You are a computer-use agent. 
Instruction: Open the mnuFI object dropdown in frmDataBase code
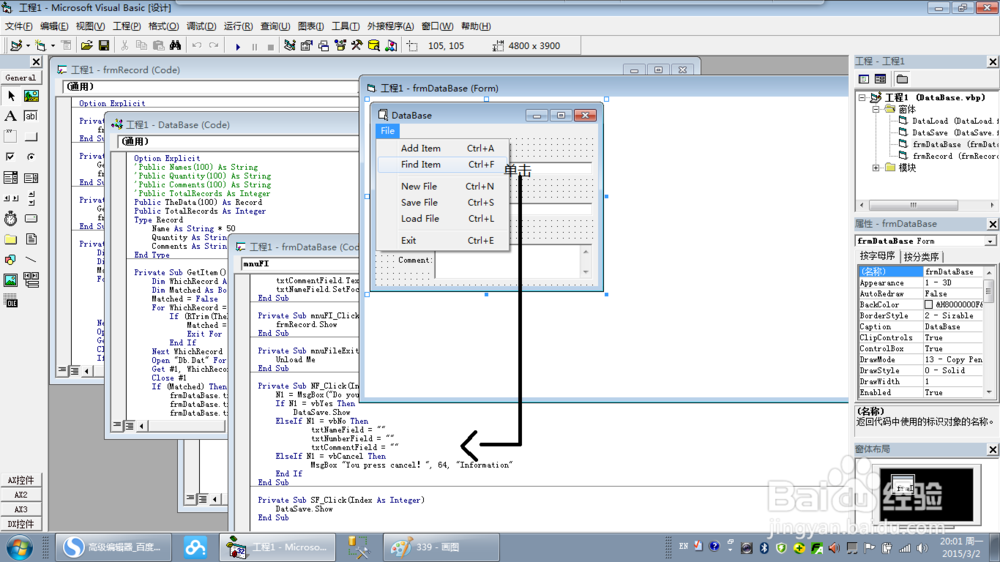click(x=300, y=263)
